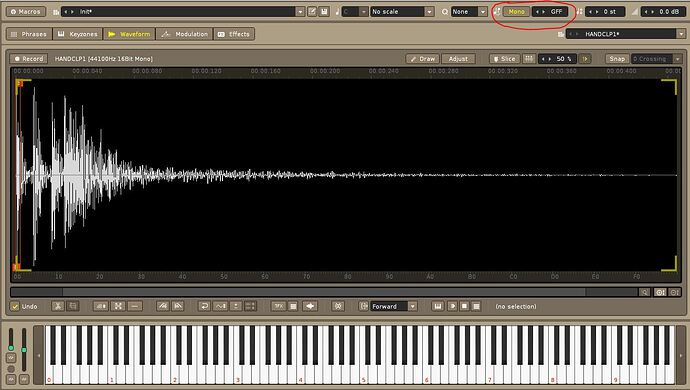This screenshot has height=390, width=690.
Task: Lower volume using 0.0 dB left arrow
Action: 646,12
